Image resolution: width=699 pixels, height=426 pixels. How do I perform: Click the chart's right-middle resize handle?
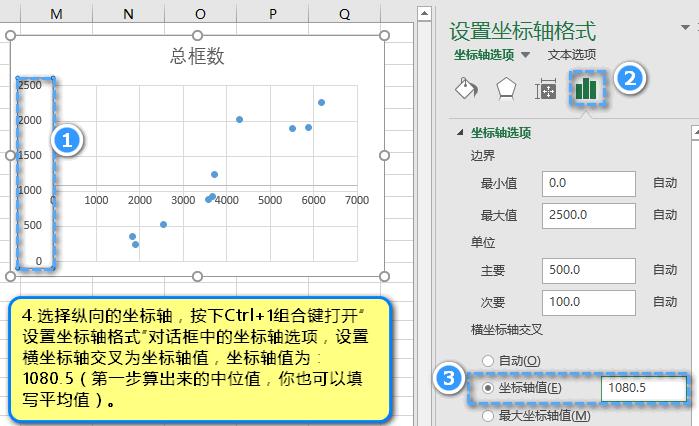(x=384, y=155)
